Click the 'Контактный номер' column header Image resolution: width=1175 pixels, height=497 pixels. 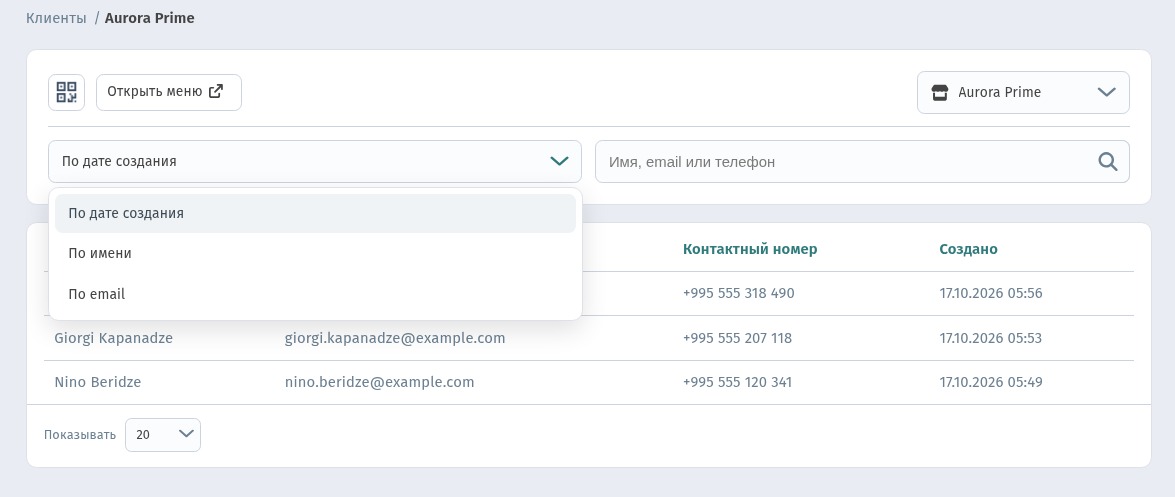tap(750, 249)
